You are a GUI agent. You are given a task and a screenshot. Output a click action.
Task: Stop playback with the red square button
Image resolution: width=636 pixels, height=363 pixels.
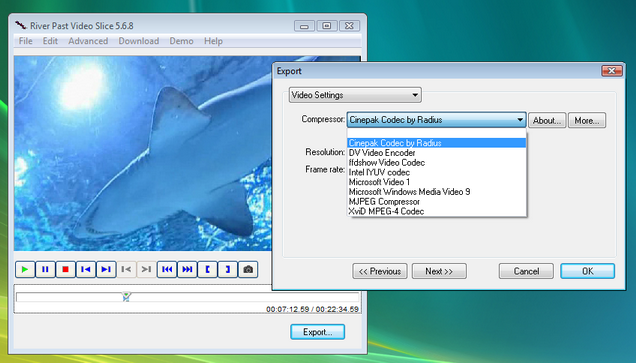[x=66, y=269]
